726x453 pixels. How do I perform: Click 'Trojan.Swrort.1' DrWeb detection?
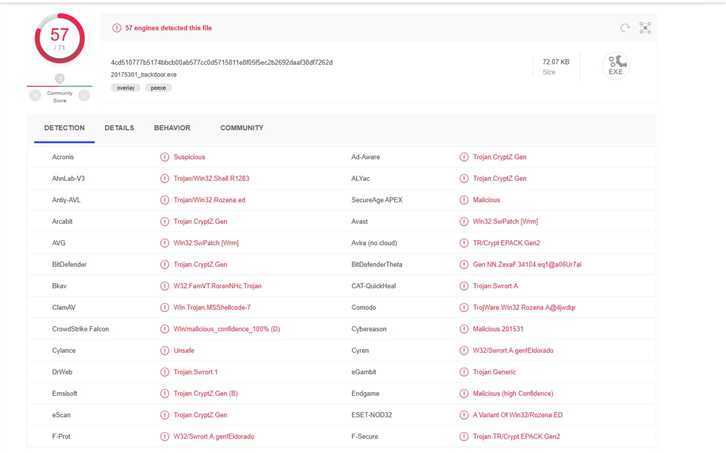tap(195, 372)
